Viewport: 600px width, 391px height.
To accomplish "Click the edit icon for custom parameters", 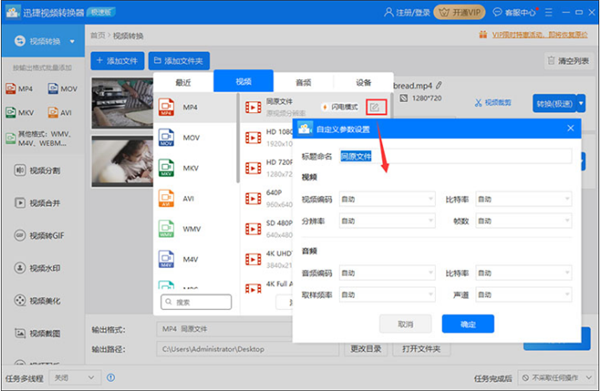I will point(375,107).
